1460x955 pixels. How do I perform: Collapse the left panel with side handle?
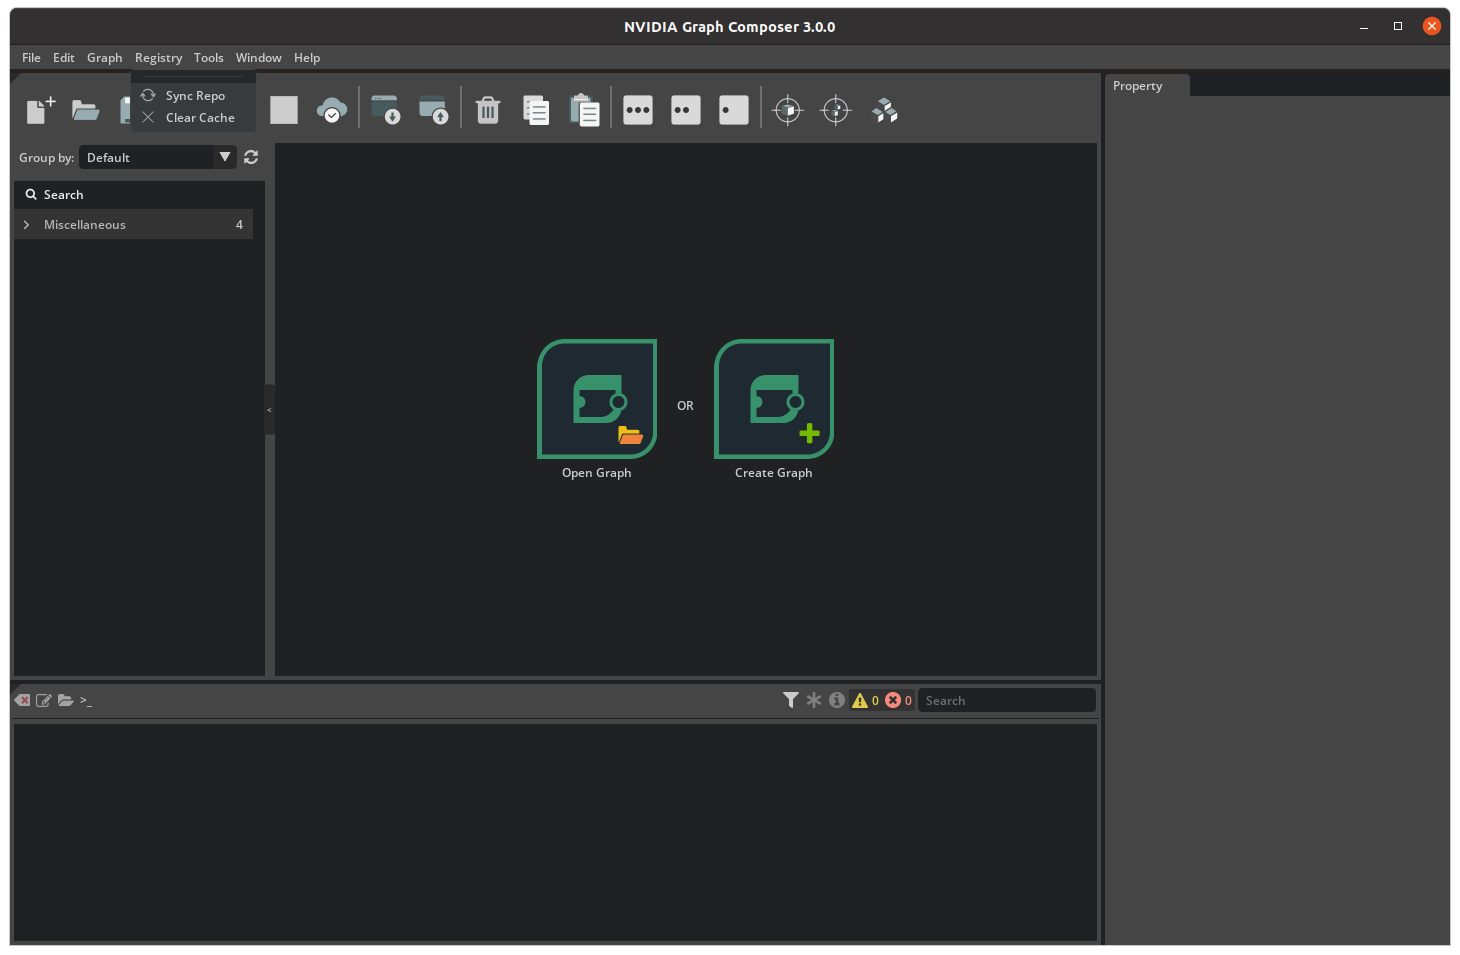click(x=269, y=409)
